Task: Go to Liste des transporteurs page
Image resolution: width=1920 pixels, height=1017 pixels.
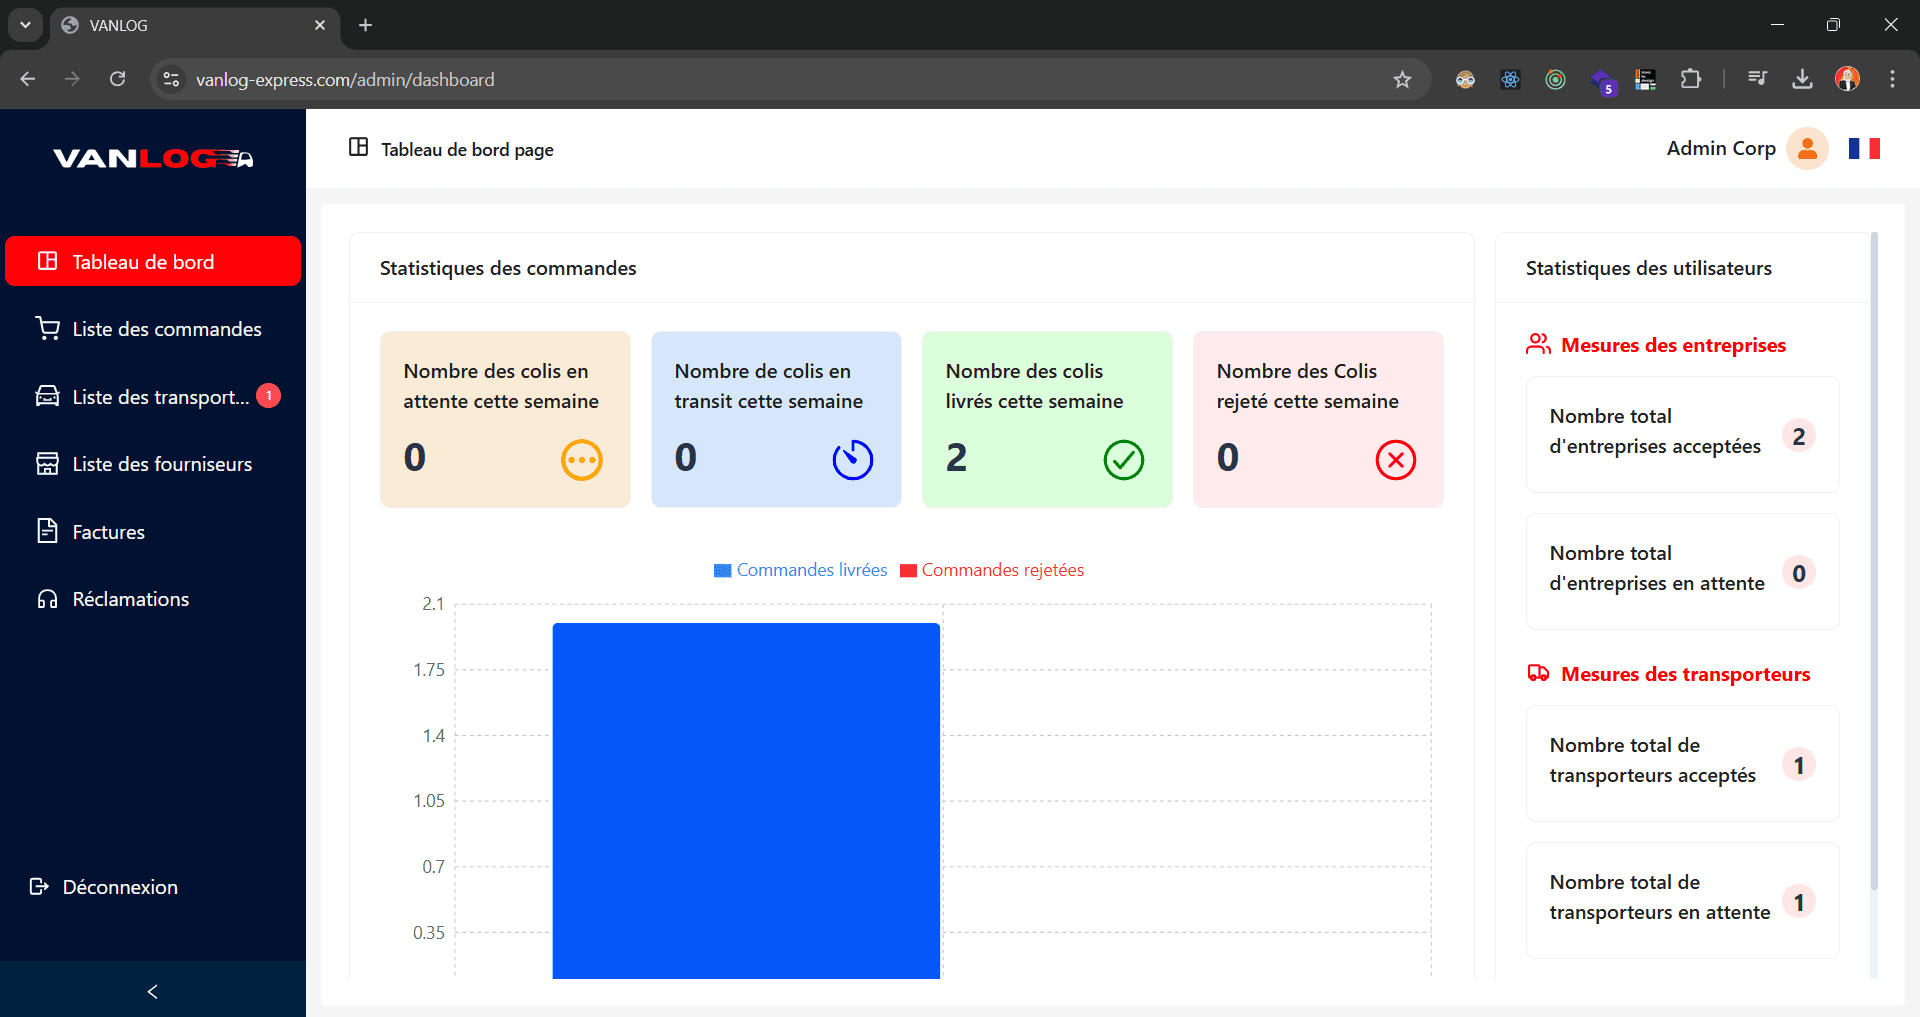Action: point(153,396)
